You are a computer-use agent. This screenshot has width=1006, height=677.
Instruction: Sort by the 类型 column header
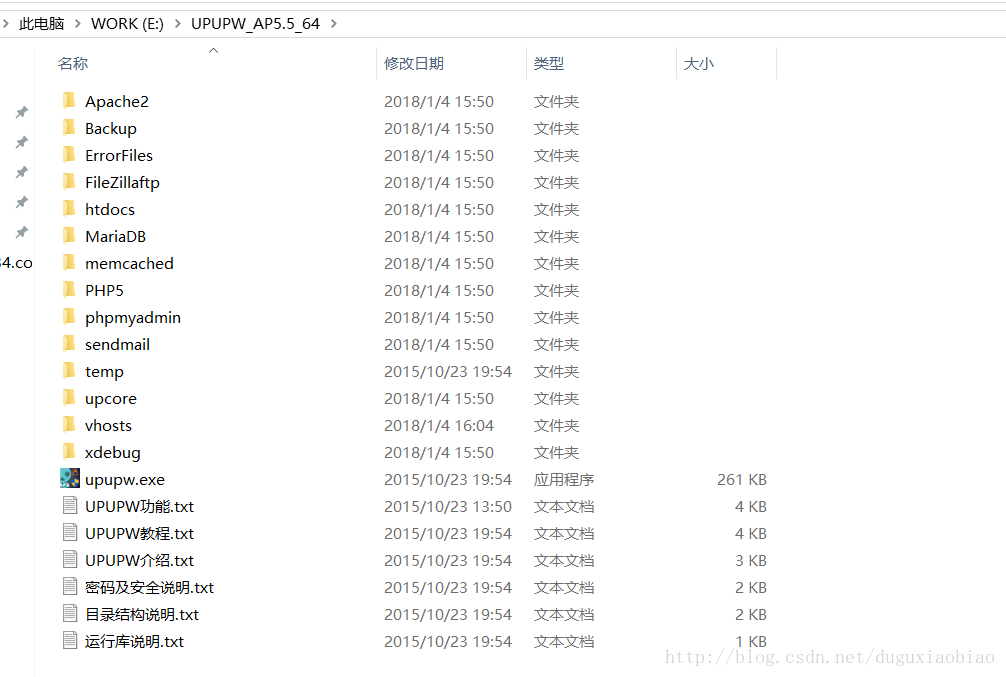(549, 64)
